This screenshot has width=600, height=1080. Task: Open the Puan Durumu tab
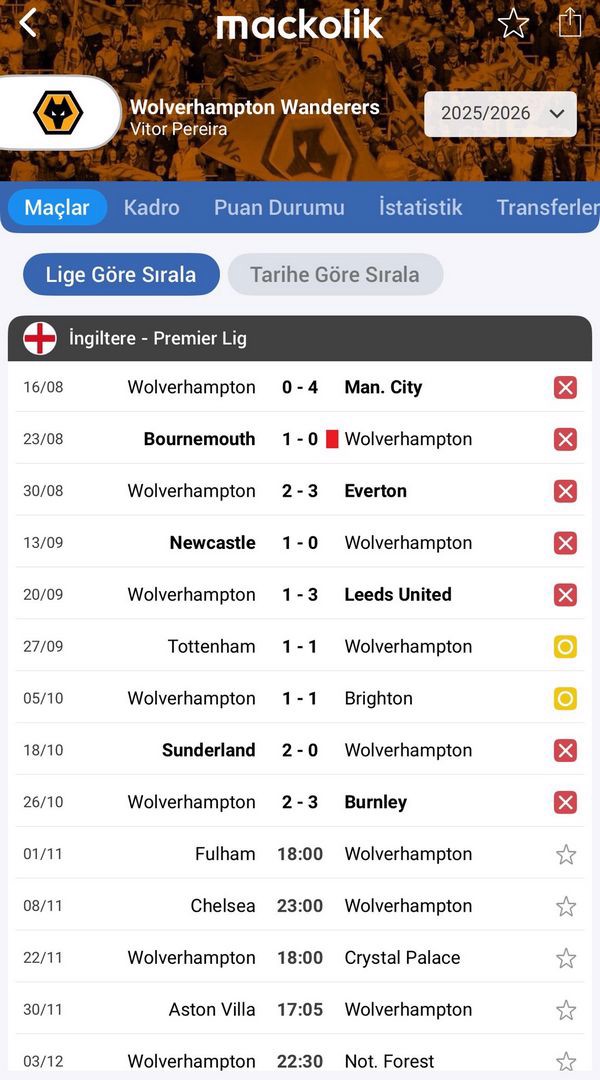point(279,207)
